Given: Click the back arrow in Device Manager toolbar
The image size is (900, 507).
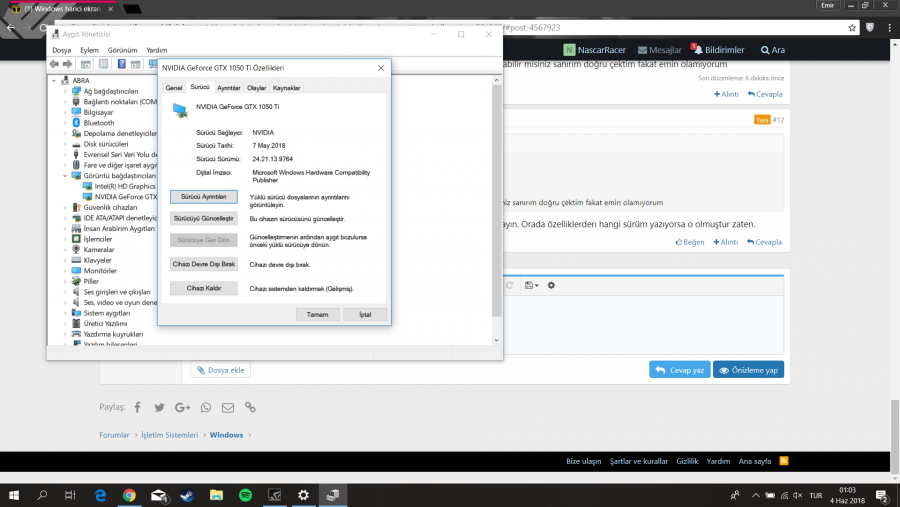Looking at the screenshot, I should tap(54, 64).
